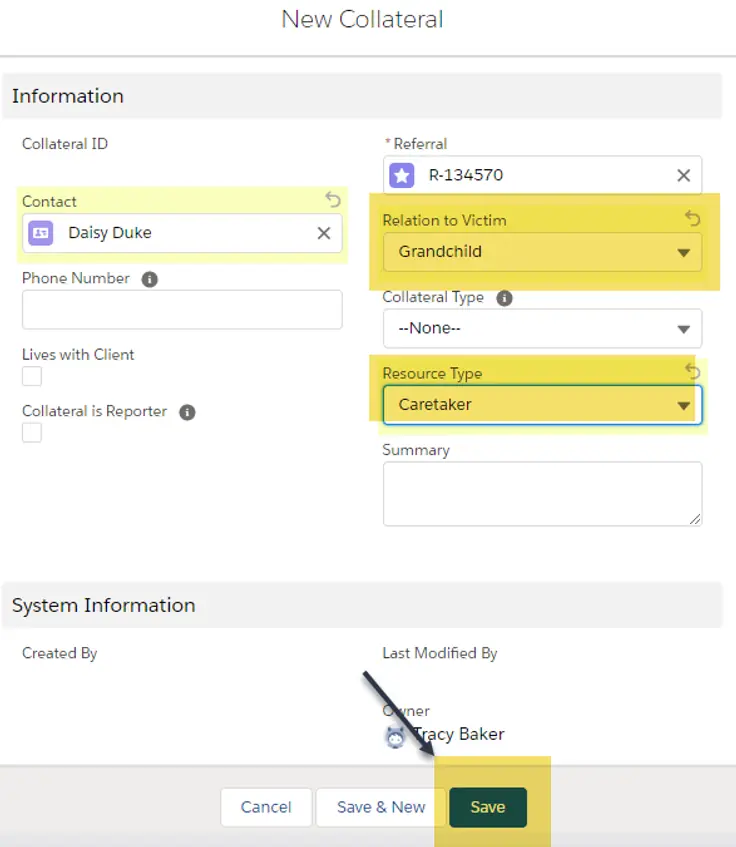Undo the Contact field change
This screenshot has width=736, height=847.
[333, 200]
